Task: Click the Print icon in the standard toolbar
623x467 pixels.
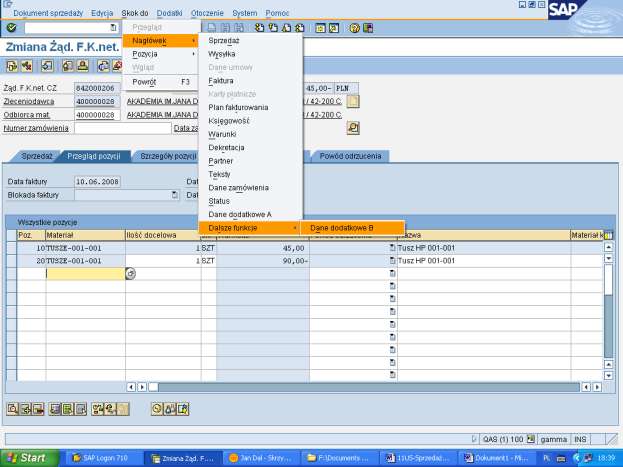Action: coord(212,28)
